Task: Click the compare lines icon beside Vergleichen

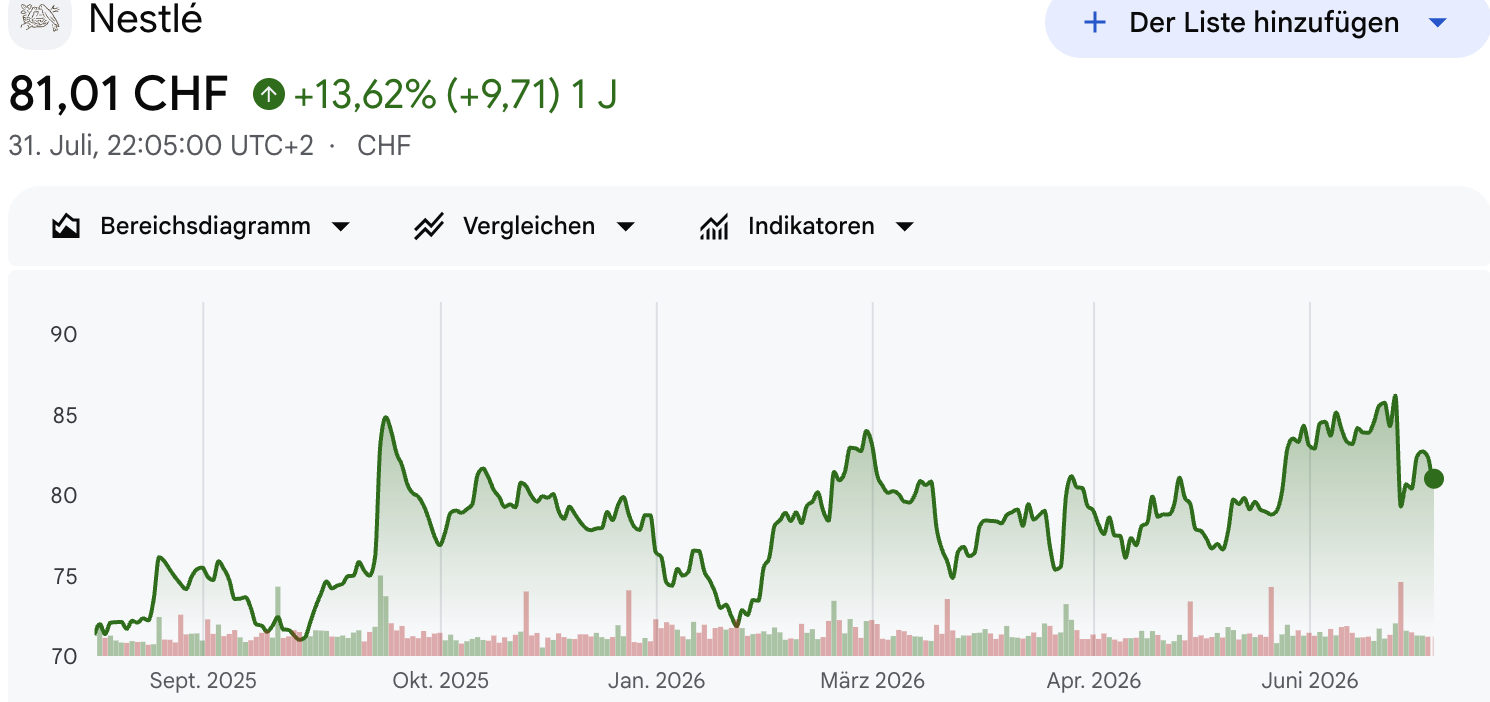Action: (x=428, y=226)
